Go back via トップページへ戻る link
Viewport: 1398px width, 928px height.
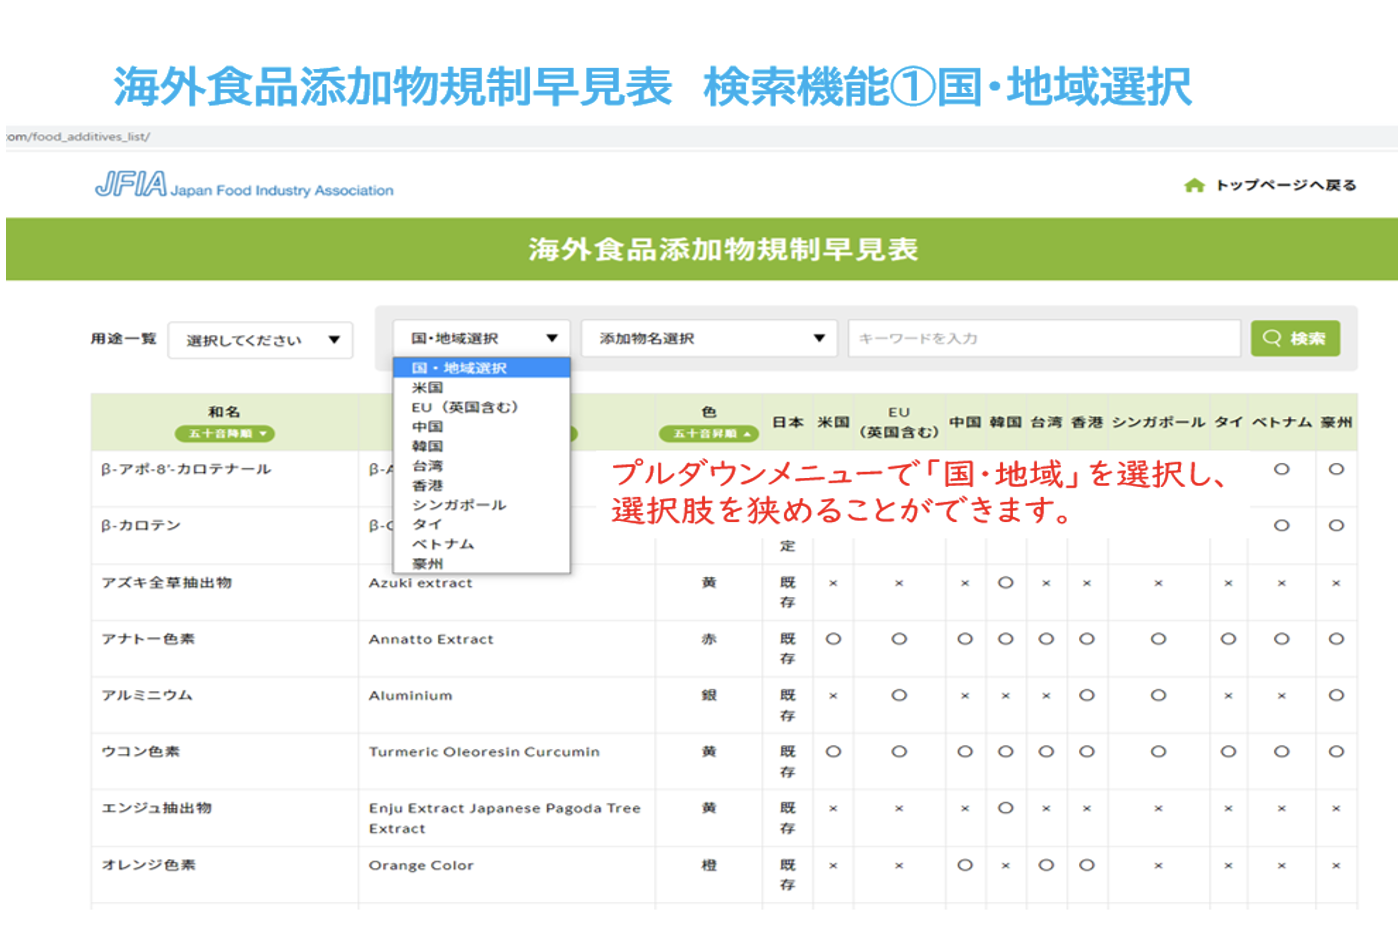[x=1286, y=185]
